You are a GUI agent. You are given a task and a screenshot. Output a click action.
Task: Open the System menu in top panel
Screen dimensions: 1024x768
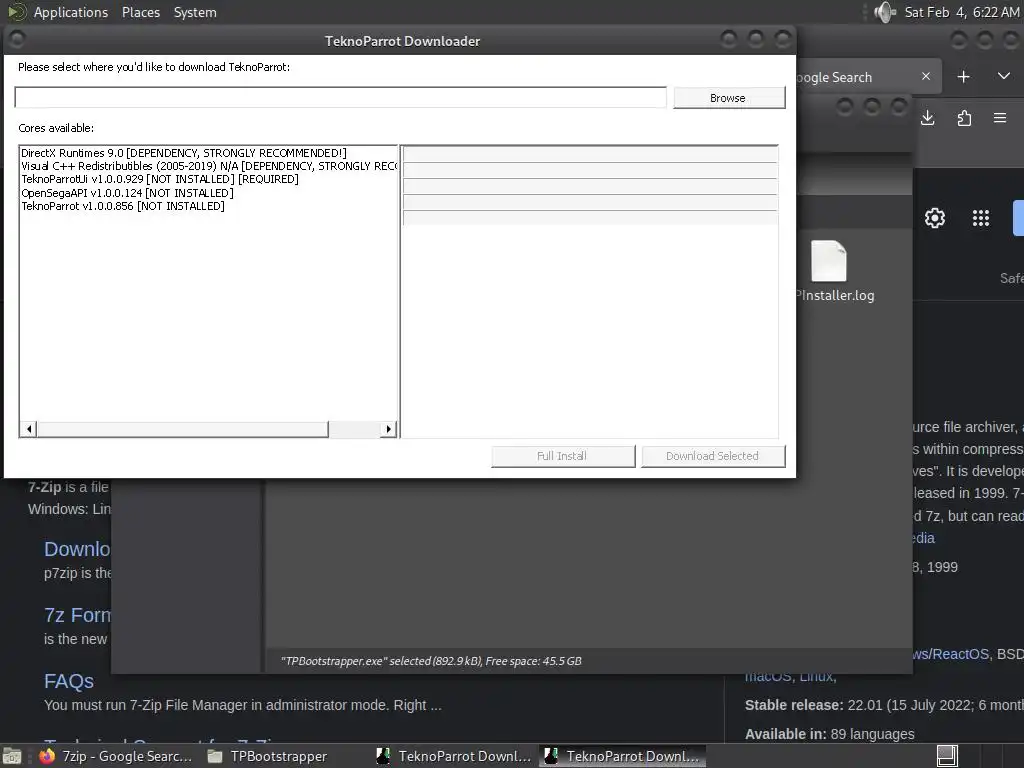(x=195, y=12)
